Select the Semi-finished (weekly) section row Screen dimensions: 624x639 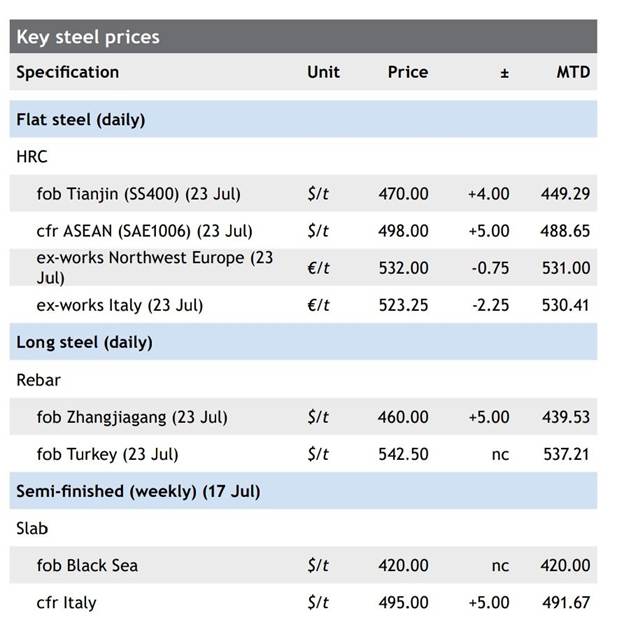coord(138,491)
